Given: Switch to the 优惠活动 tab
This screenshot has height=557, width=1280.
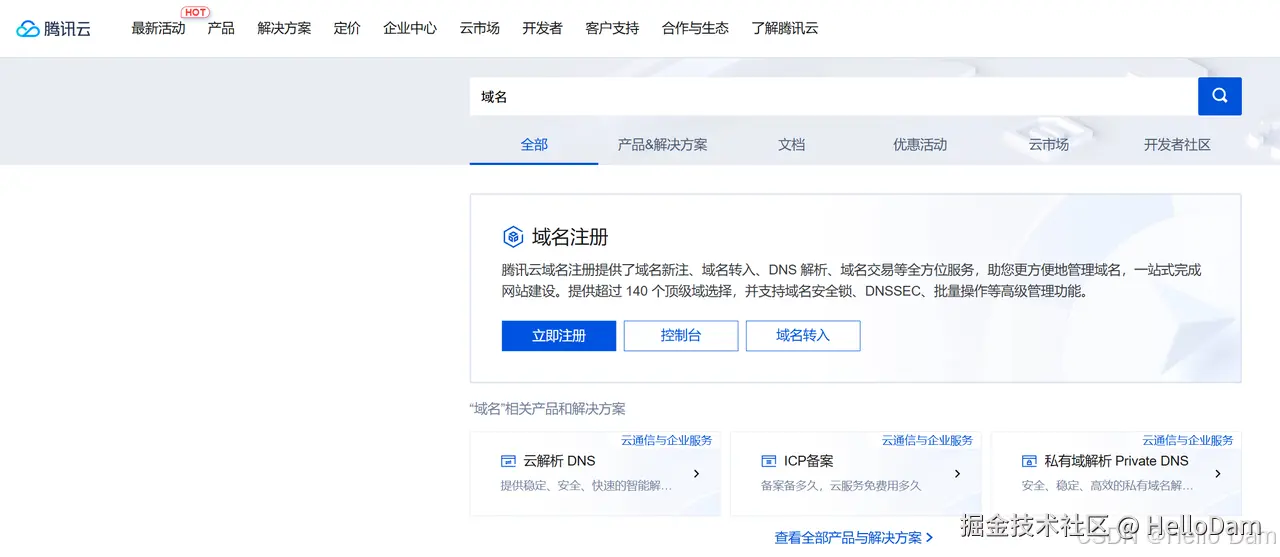Looking at the screenshot, I should point(920,144).
